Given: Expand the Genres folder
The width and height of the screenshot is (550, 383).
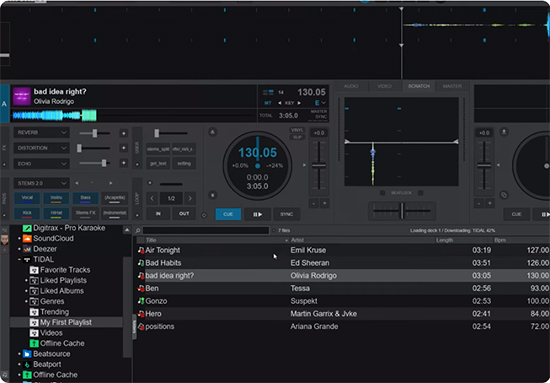Looking at the screenshot, I should coord(26,302).
